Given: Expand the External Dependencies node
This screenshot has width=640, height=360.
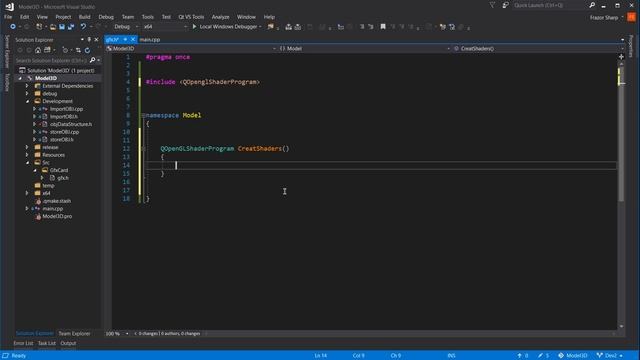Looking at the screenshot, I should coord(27,86).
